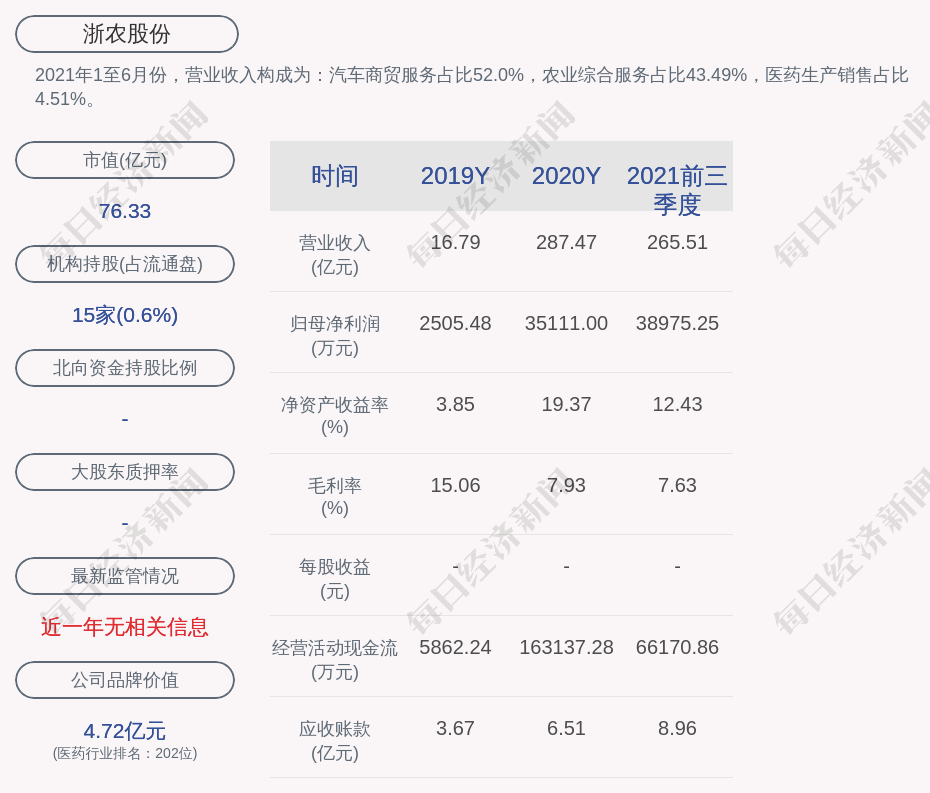Image resolution: width=930 pixels, height=793 pixels.
Task: Select ROE value 19.37
Action: (x=566, y=405)
